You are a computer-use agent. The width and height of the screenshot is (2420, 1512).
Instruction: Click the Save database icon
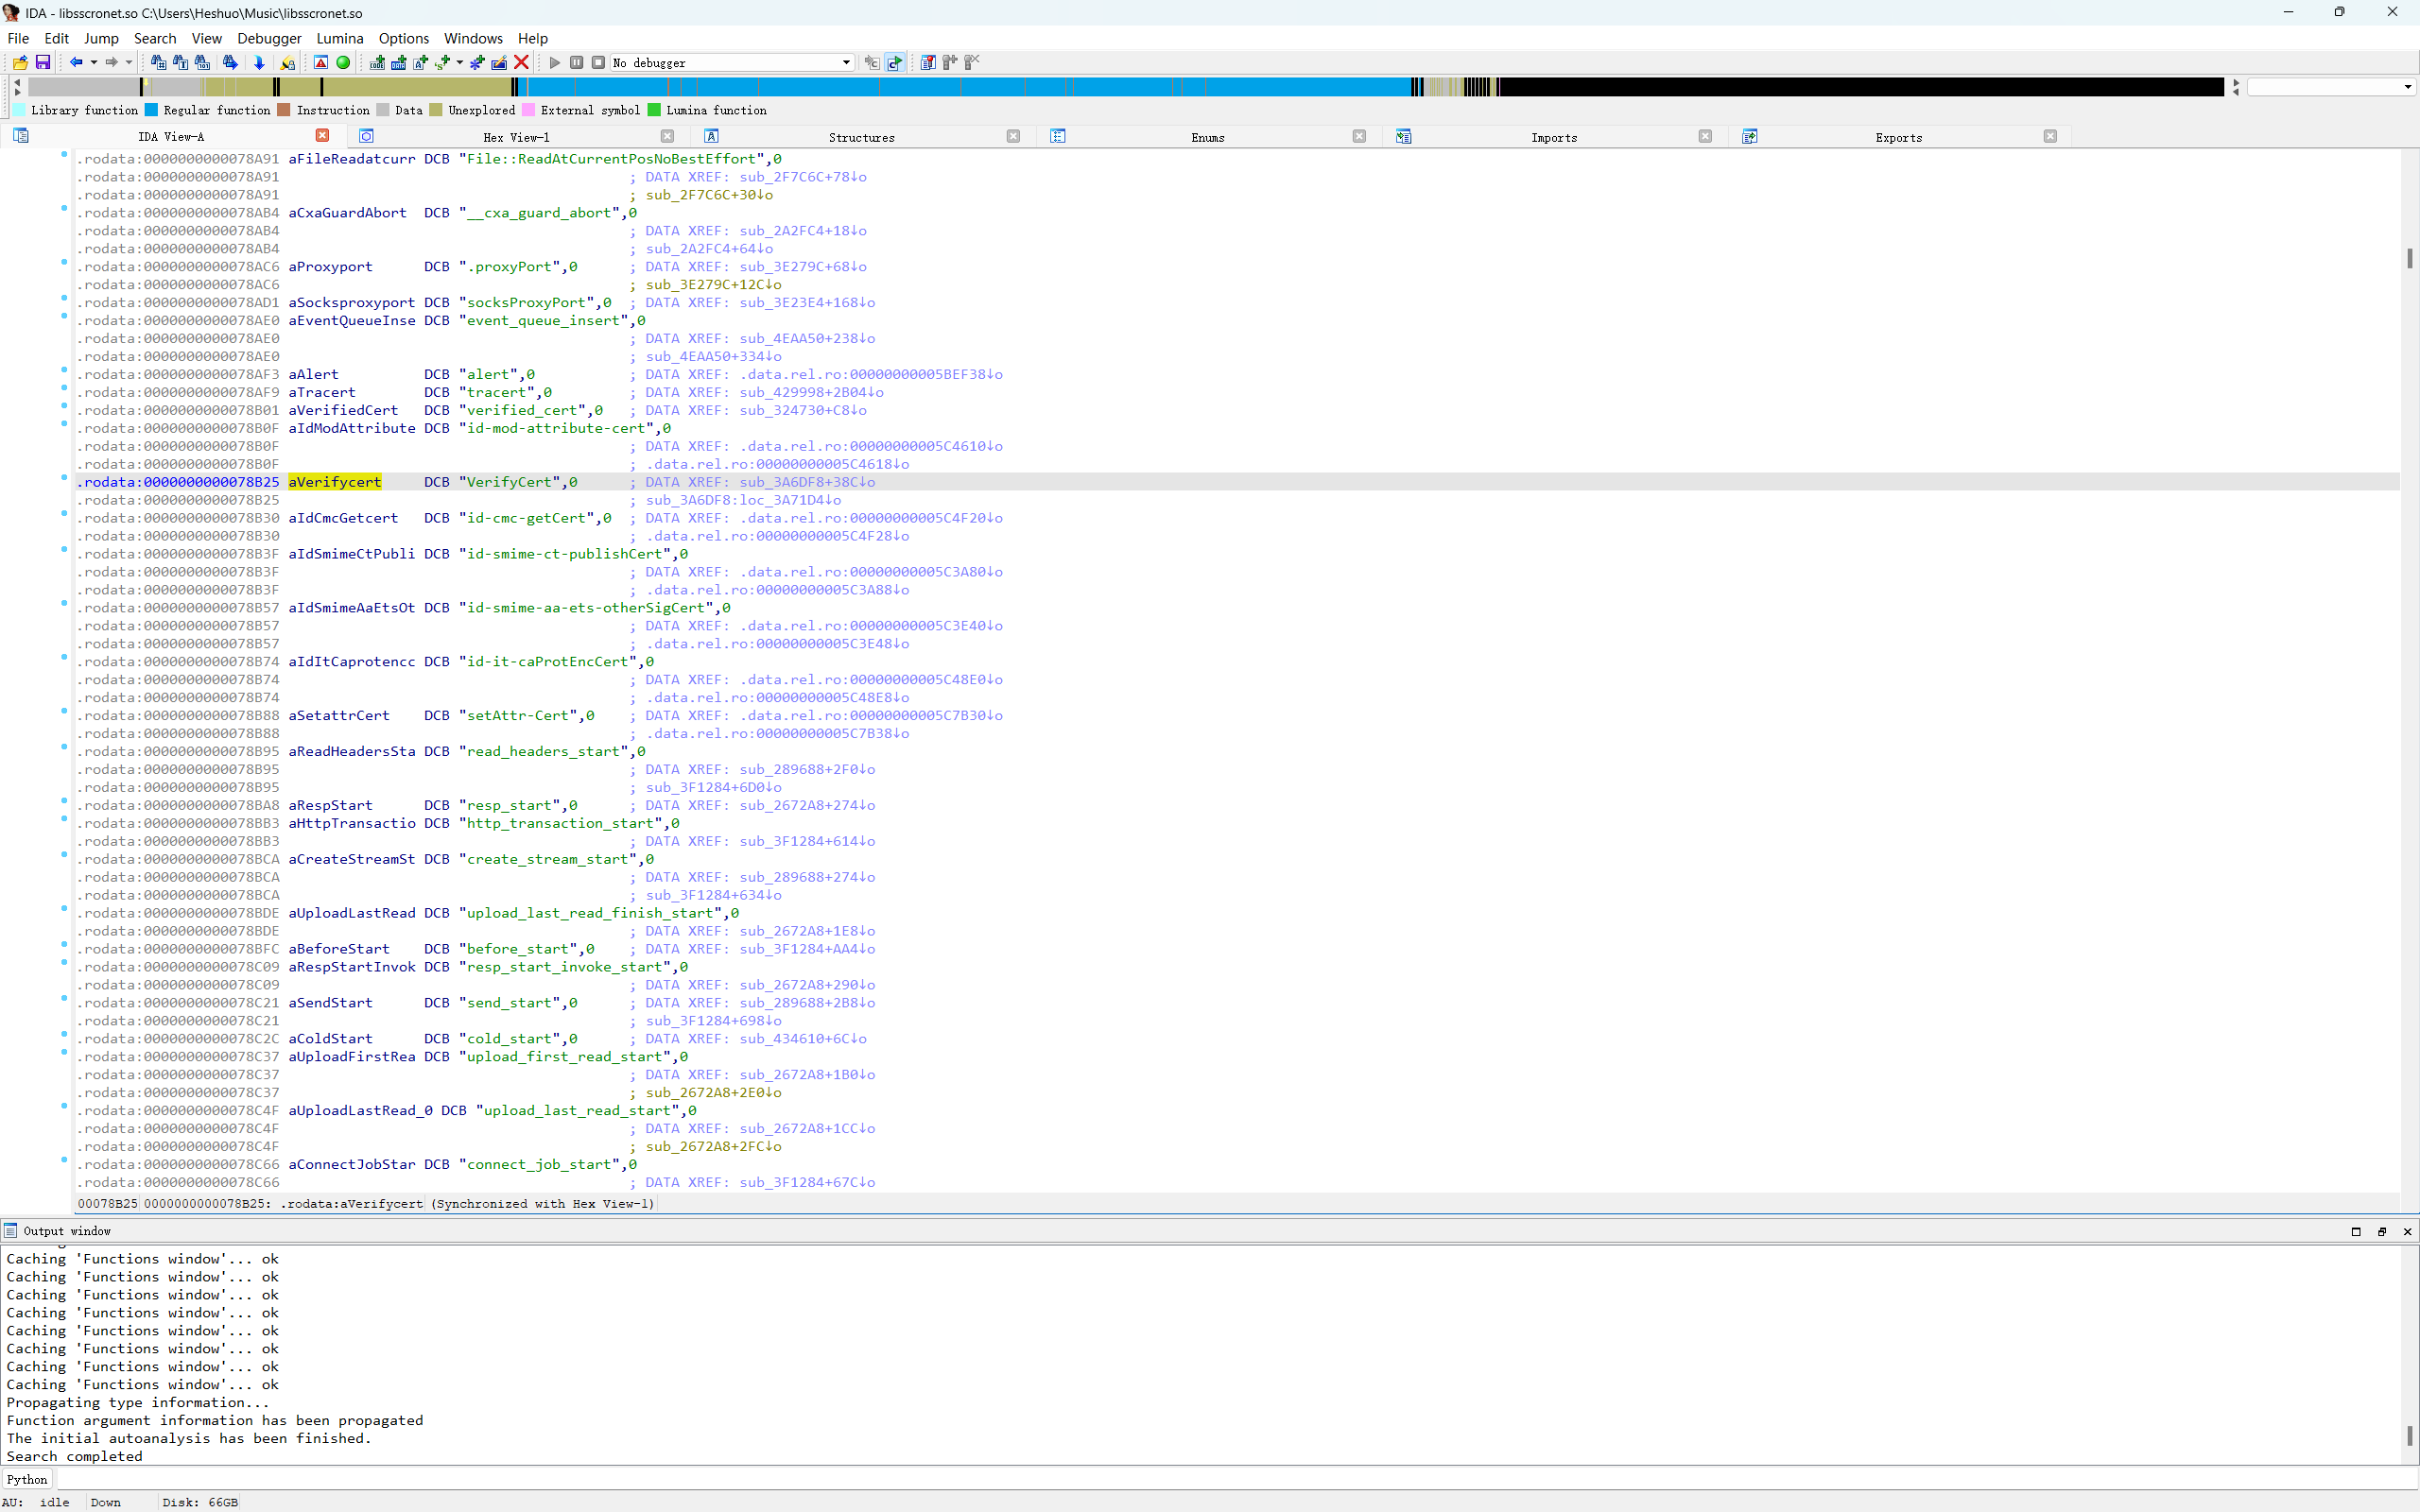point(42,62)
